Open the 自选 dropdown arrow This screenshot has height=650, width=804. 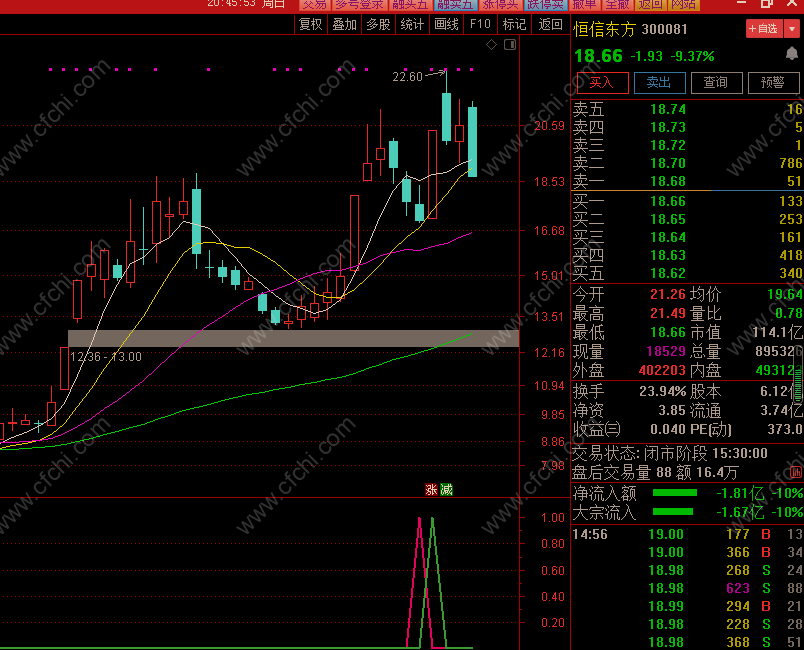pyautogui.click(x=792, y=29)
